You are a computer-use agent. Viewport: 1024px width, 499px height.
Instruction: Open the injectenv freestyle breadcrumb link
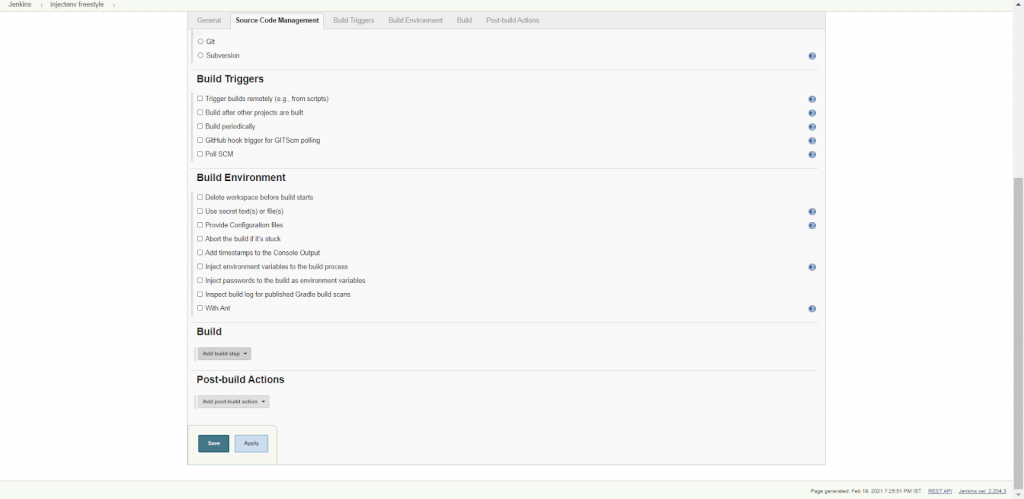tap(77, 5)
